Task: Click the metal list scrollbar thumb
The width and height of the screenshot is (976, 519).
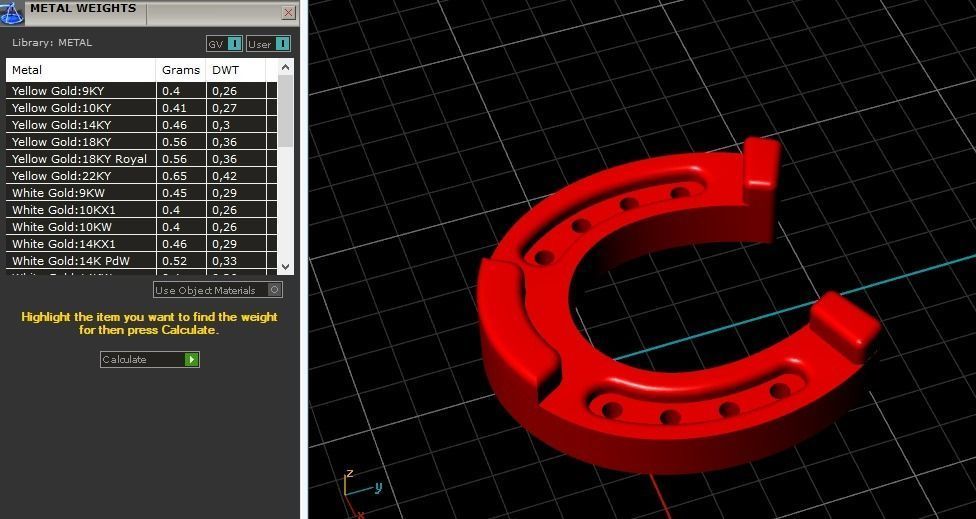Action: click(286, 111)
